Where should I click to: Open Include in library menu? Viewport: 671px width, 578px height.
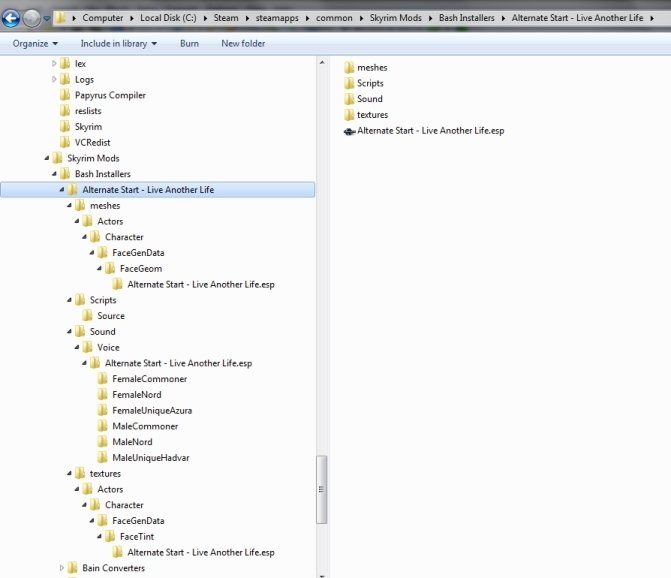(x=119, y=44)
